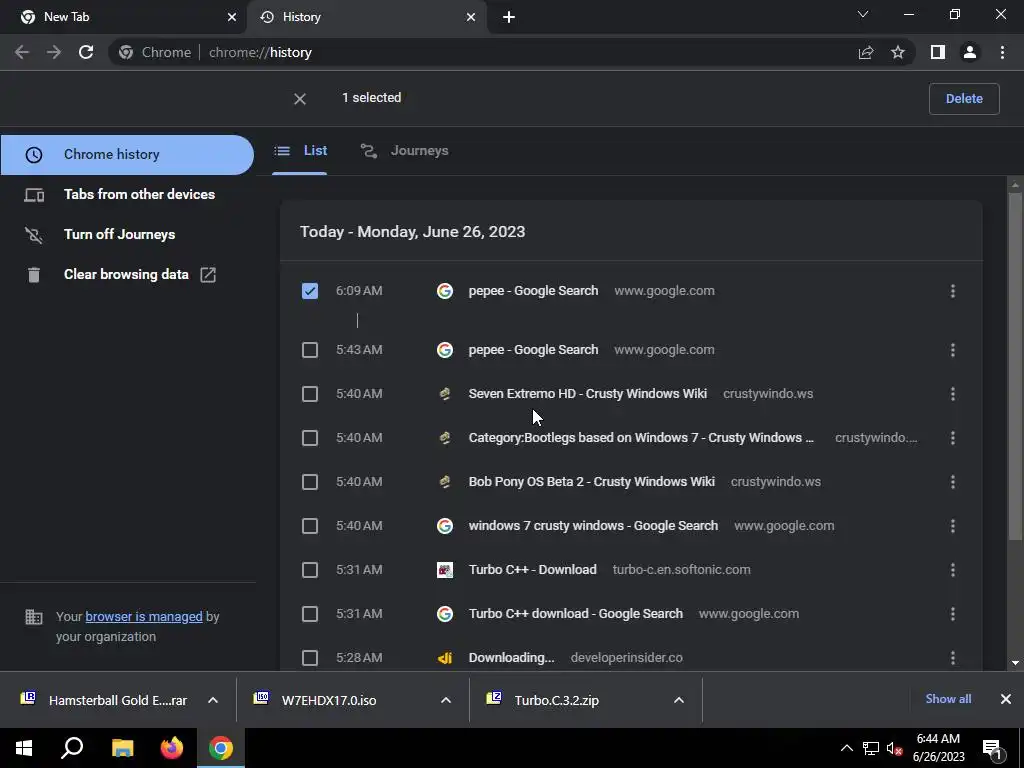Cancel selection with the X icon
Image resolution: width=1024 pixels, height=768 pixels.
300,99
